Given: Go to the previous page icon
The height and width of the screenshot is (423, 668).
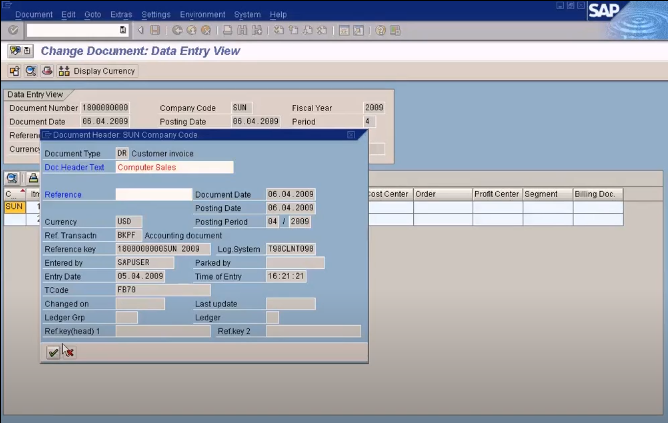Looking at the screenshot, I should point(294,30).
